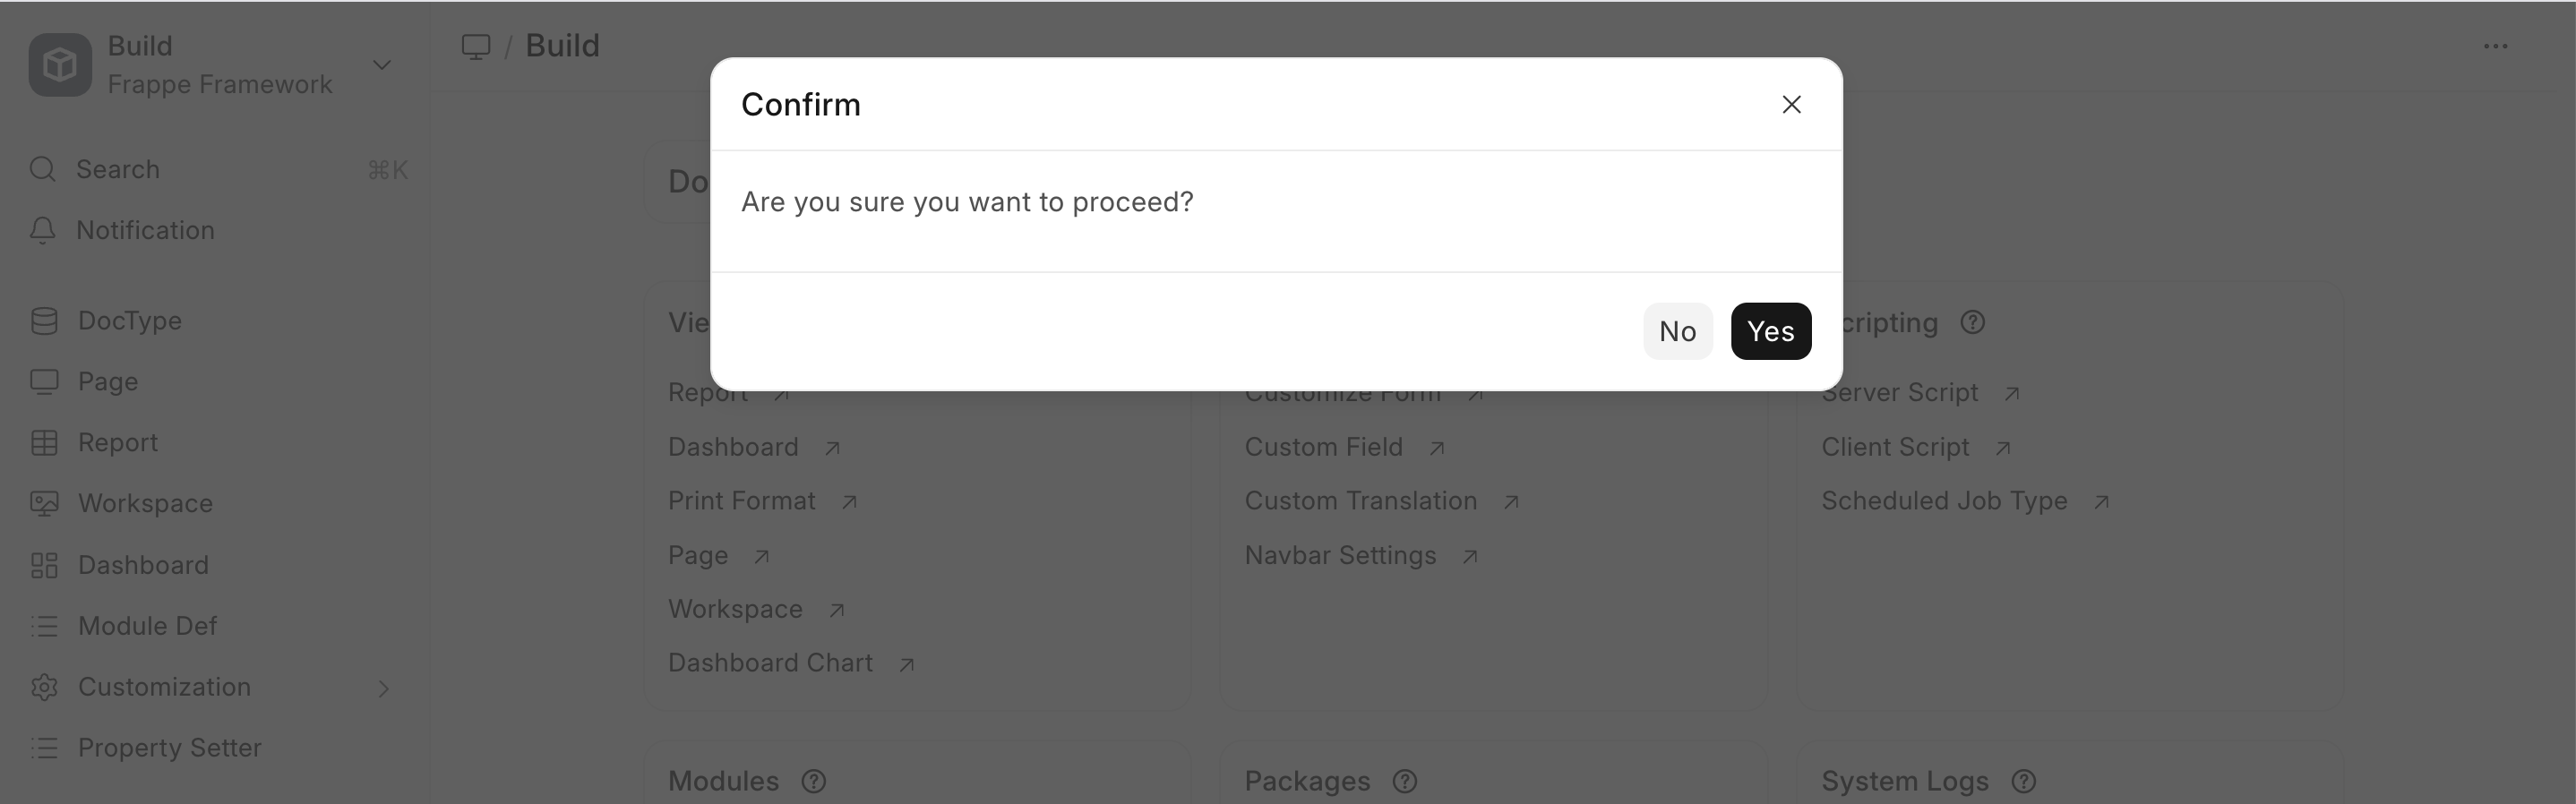The image size is (2576, 804).
Task: Click the Report table icon in sidebar
Action: (44, 443)
